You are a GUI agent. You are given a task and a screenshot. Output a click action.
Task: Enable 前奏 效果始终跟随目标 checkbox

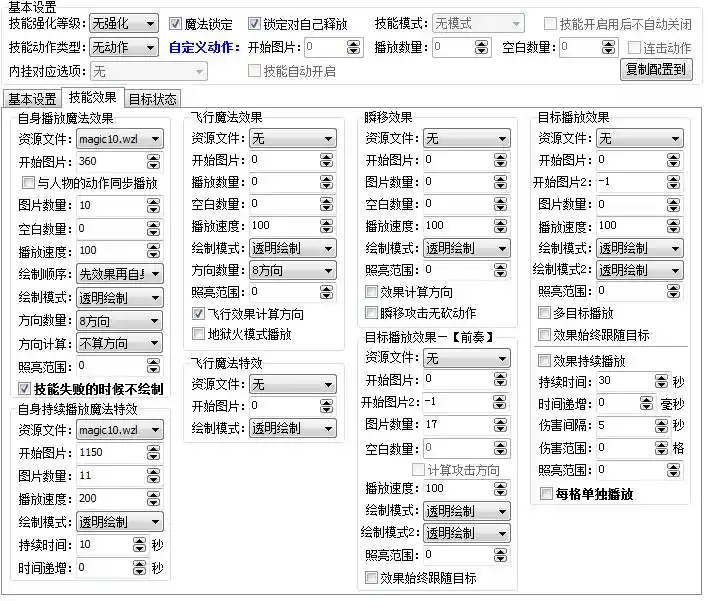coord(371,578)
